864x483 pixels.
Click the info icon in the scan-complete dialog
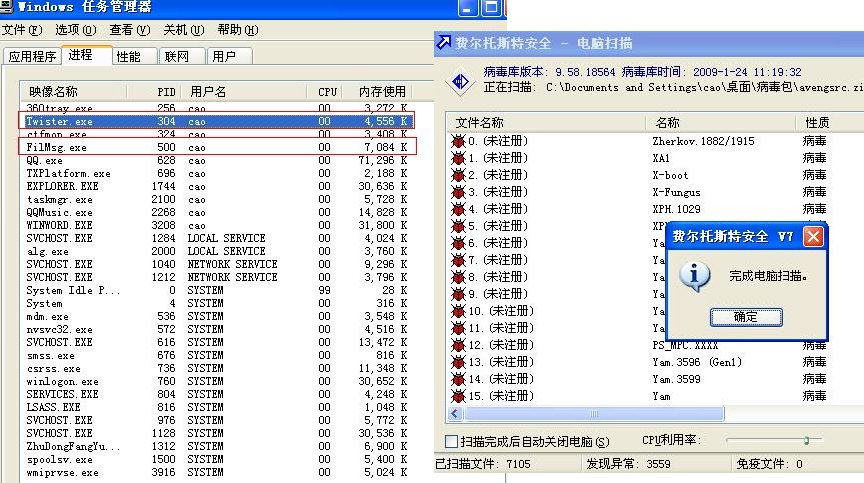pos(694,276)
